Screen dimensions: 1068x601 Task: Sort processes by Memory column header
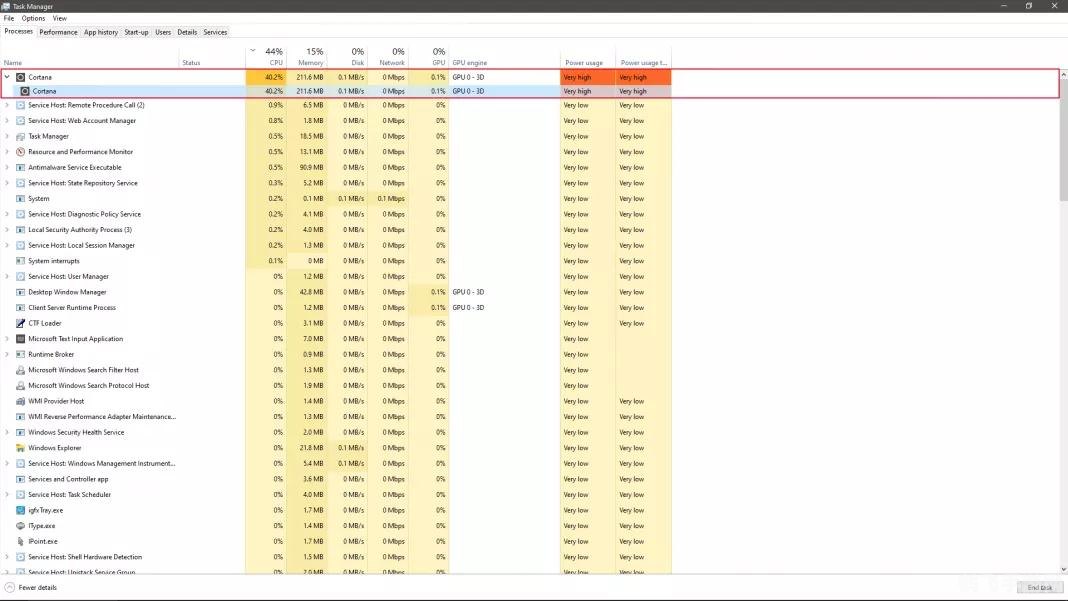pos(307,57)
